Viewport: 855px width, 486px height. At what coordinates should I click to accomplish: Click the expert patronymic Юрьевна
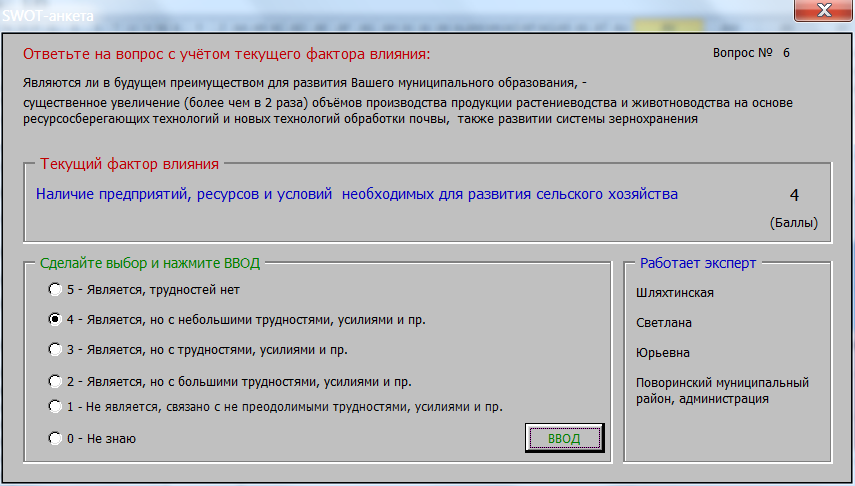click(663, 353)
